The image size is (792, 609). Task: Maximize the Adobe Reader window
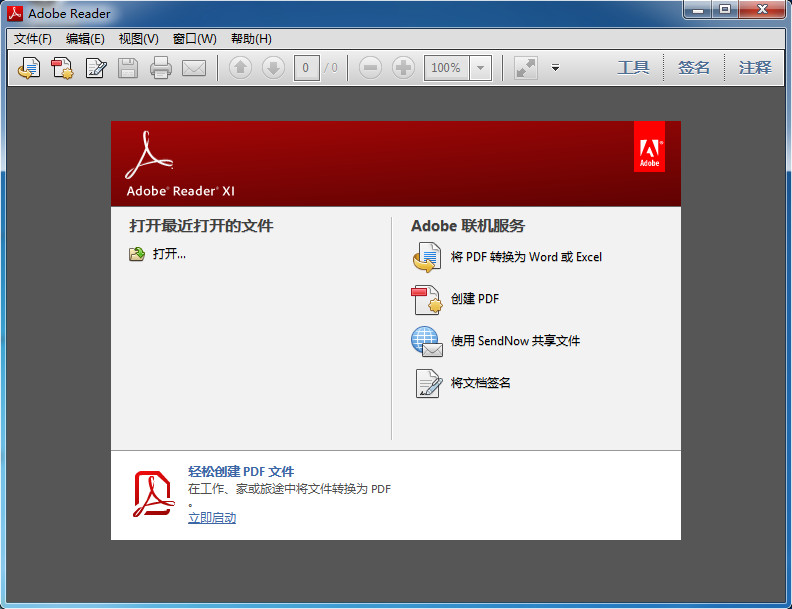(x=725, y=10)
